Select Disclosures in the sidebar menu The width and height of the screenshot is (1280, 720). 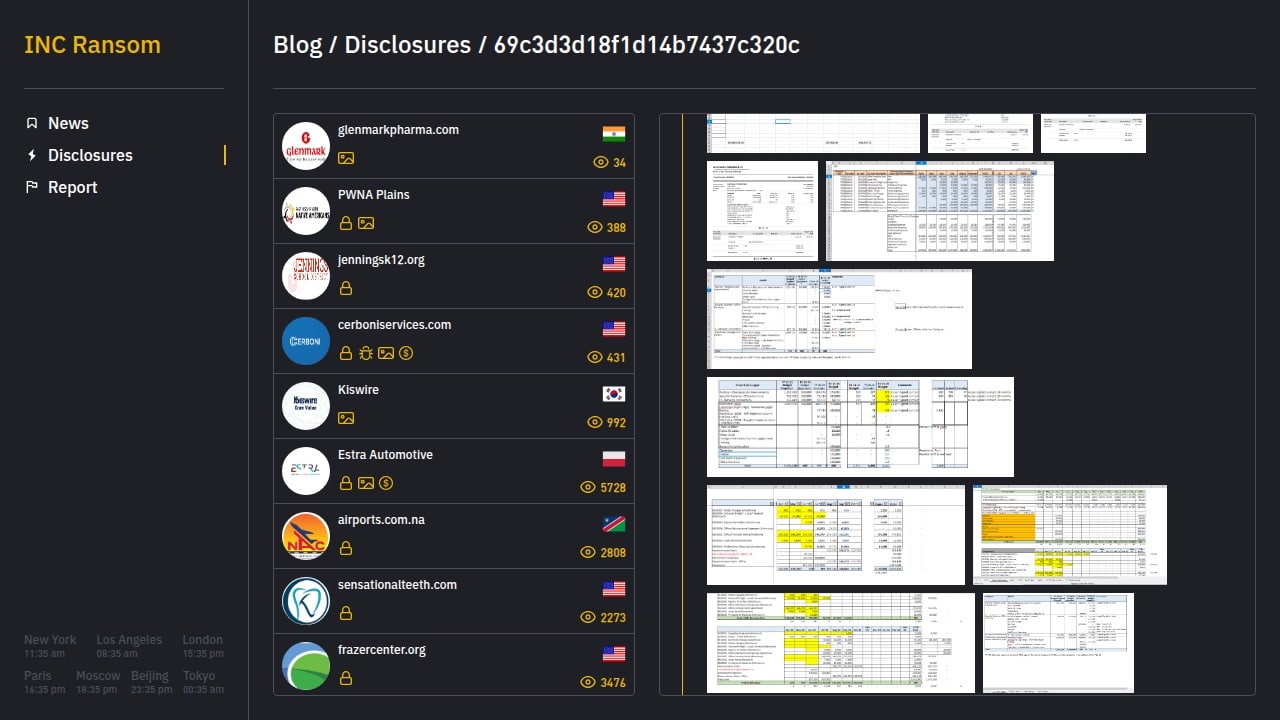tap(90, 155)
